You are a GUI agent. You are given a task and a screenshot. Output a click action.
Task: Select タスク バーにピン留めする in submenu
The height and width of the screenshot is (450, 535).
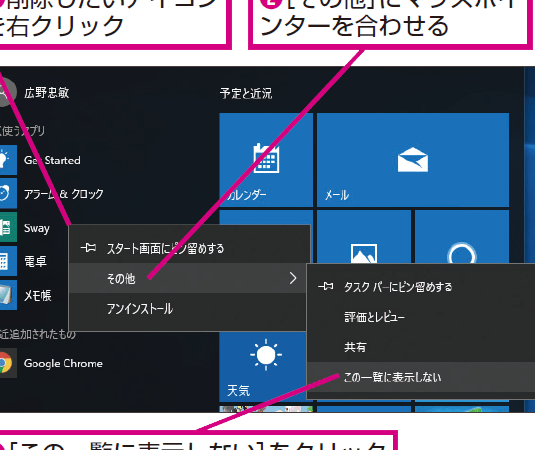(x=421, y=287)
